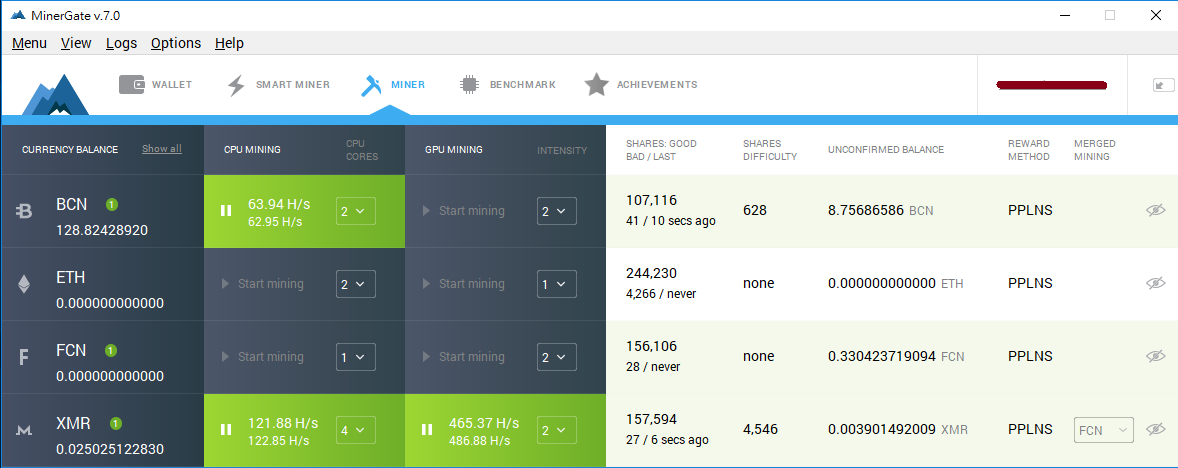Click the Miner pickaxe icon

tap(372, 85)
